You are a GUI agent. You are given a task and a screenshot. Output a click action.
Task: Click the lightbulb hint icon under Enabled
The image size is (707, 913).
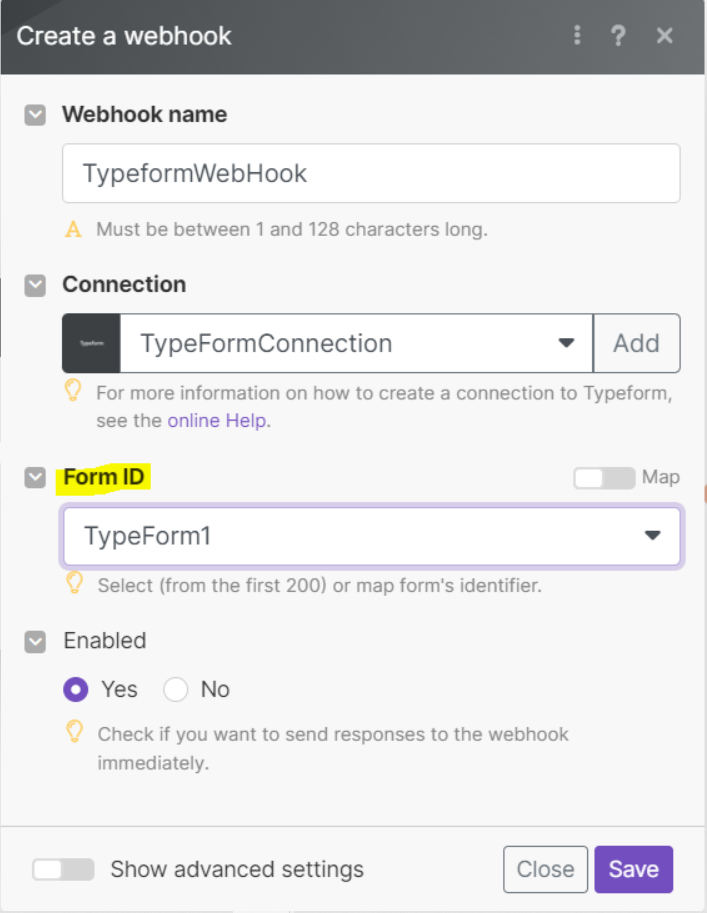[75, 731]
